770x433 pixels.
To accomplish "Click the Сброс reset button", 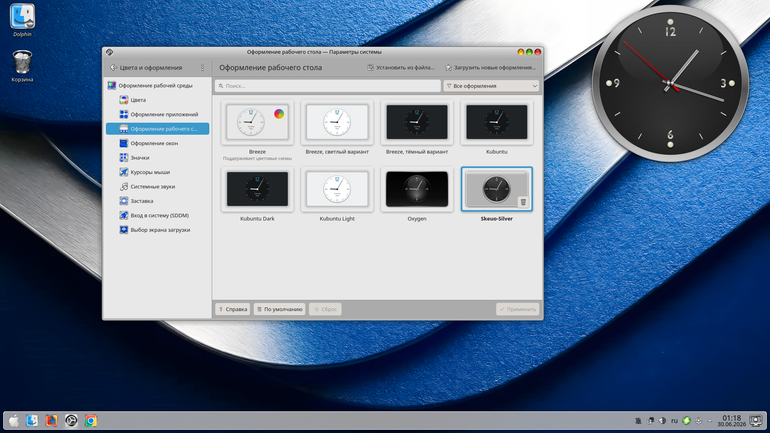I will pyautogui.click(x=325, y=309).
